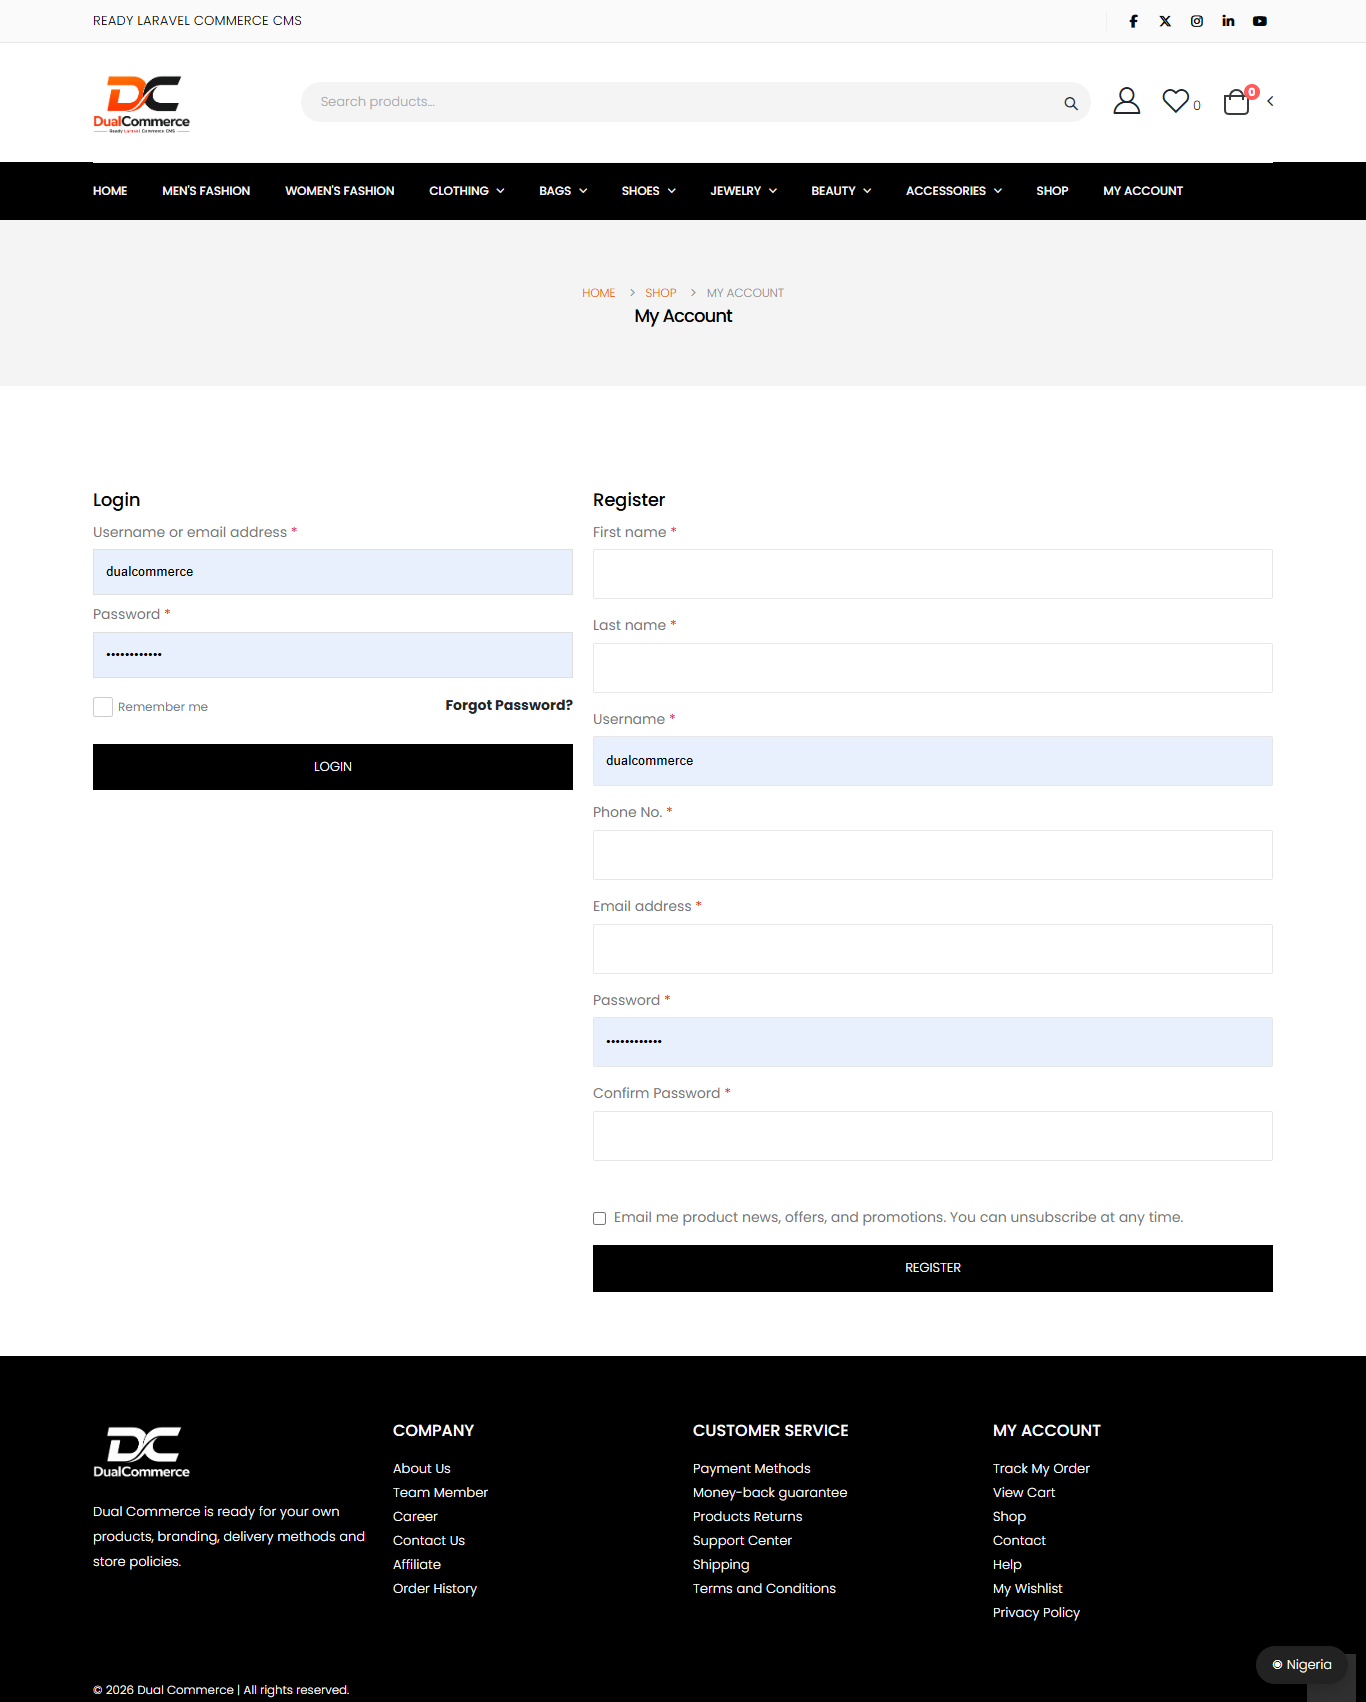Click the DualCommerce header logo

141,103
